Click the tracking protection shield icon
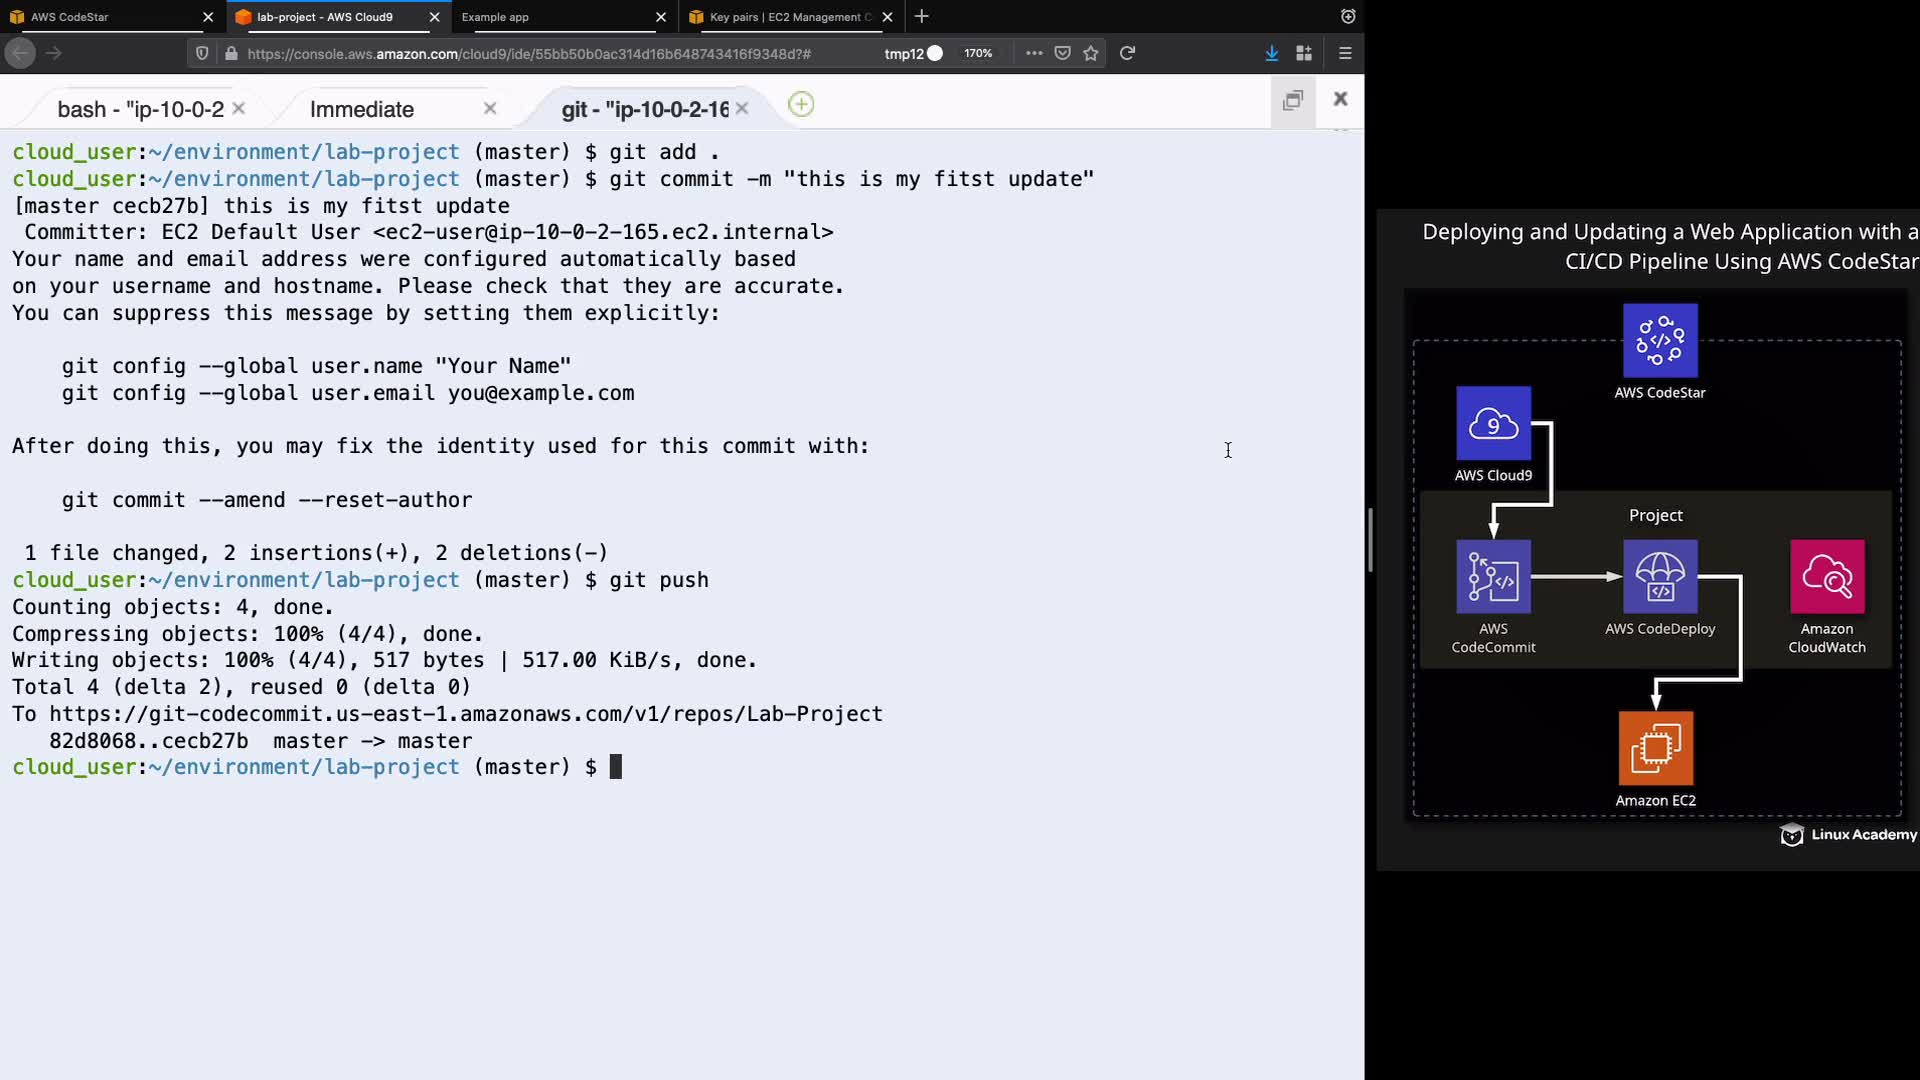 (202, 53)
